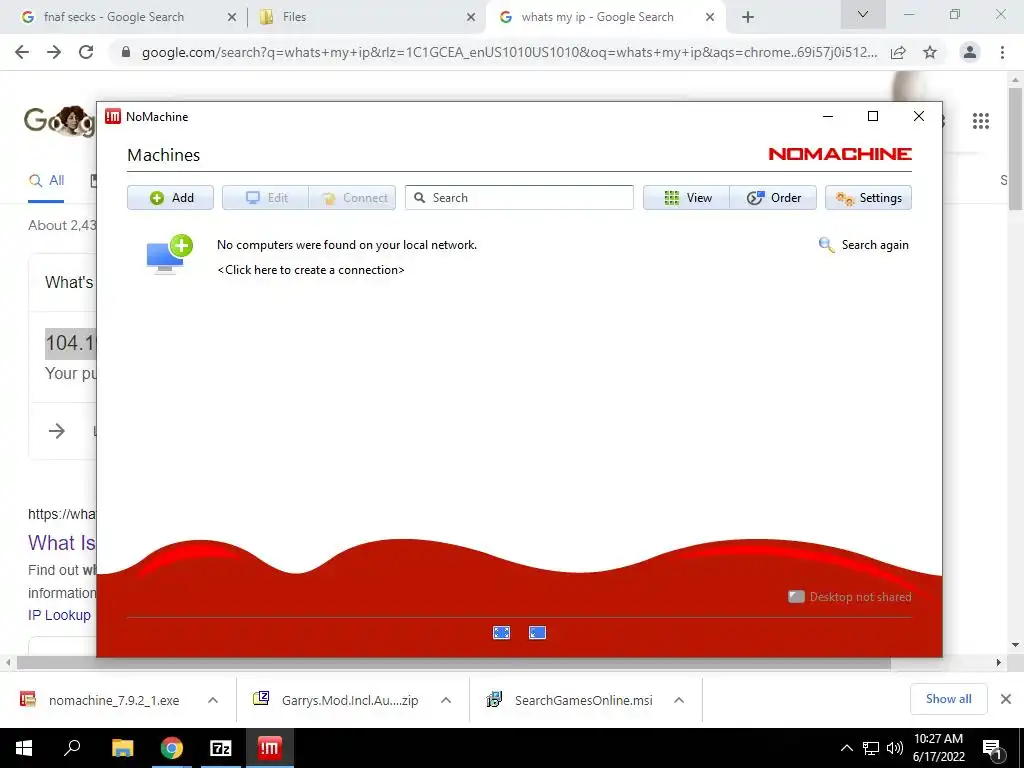The height and width of the screenshot is (768, 1024).
Task: Select the 'whats my ip - Google Search' tab
Action: (597, 17)
